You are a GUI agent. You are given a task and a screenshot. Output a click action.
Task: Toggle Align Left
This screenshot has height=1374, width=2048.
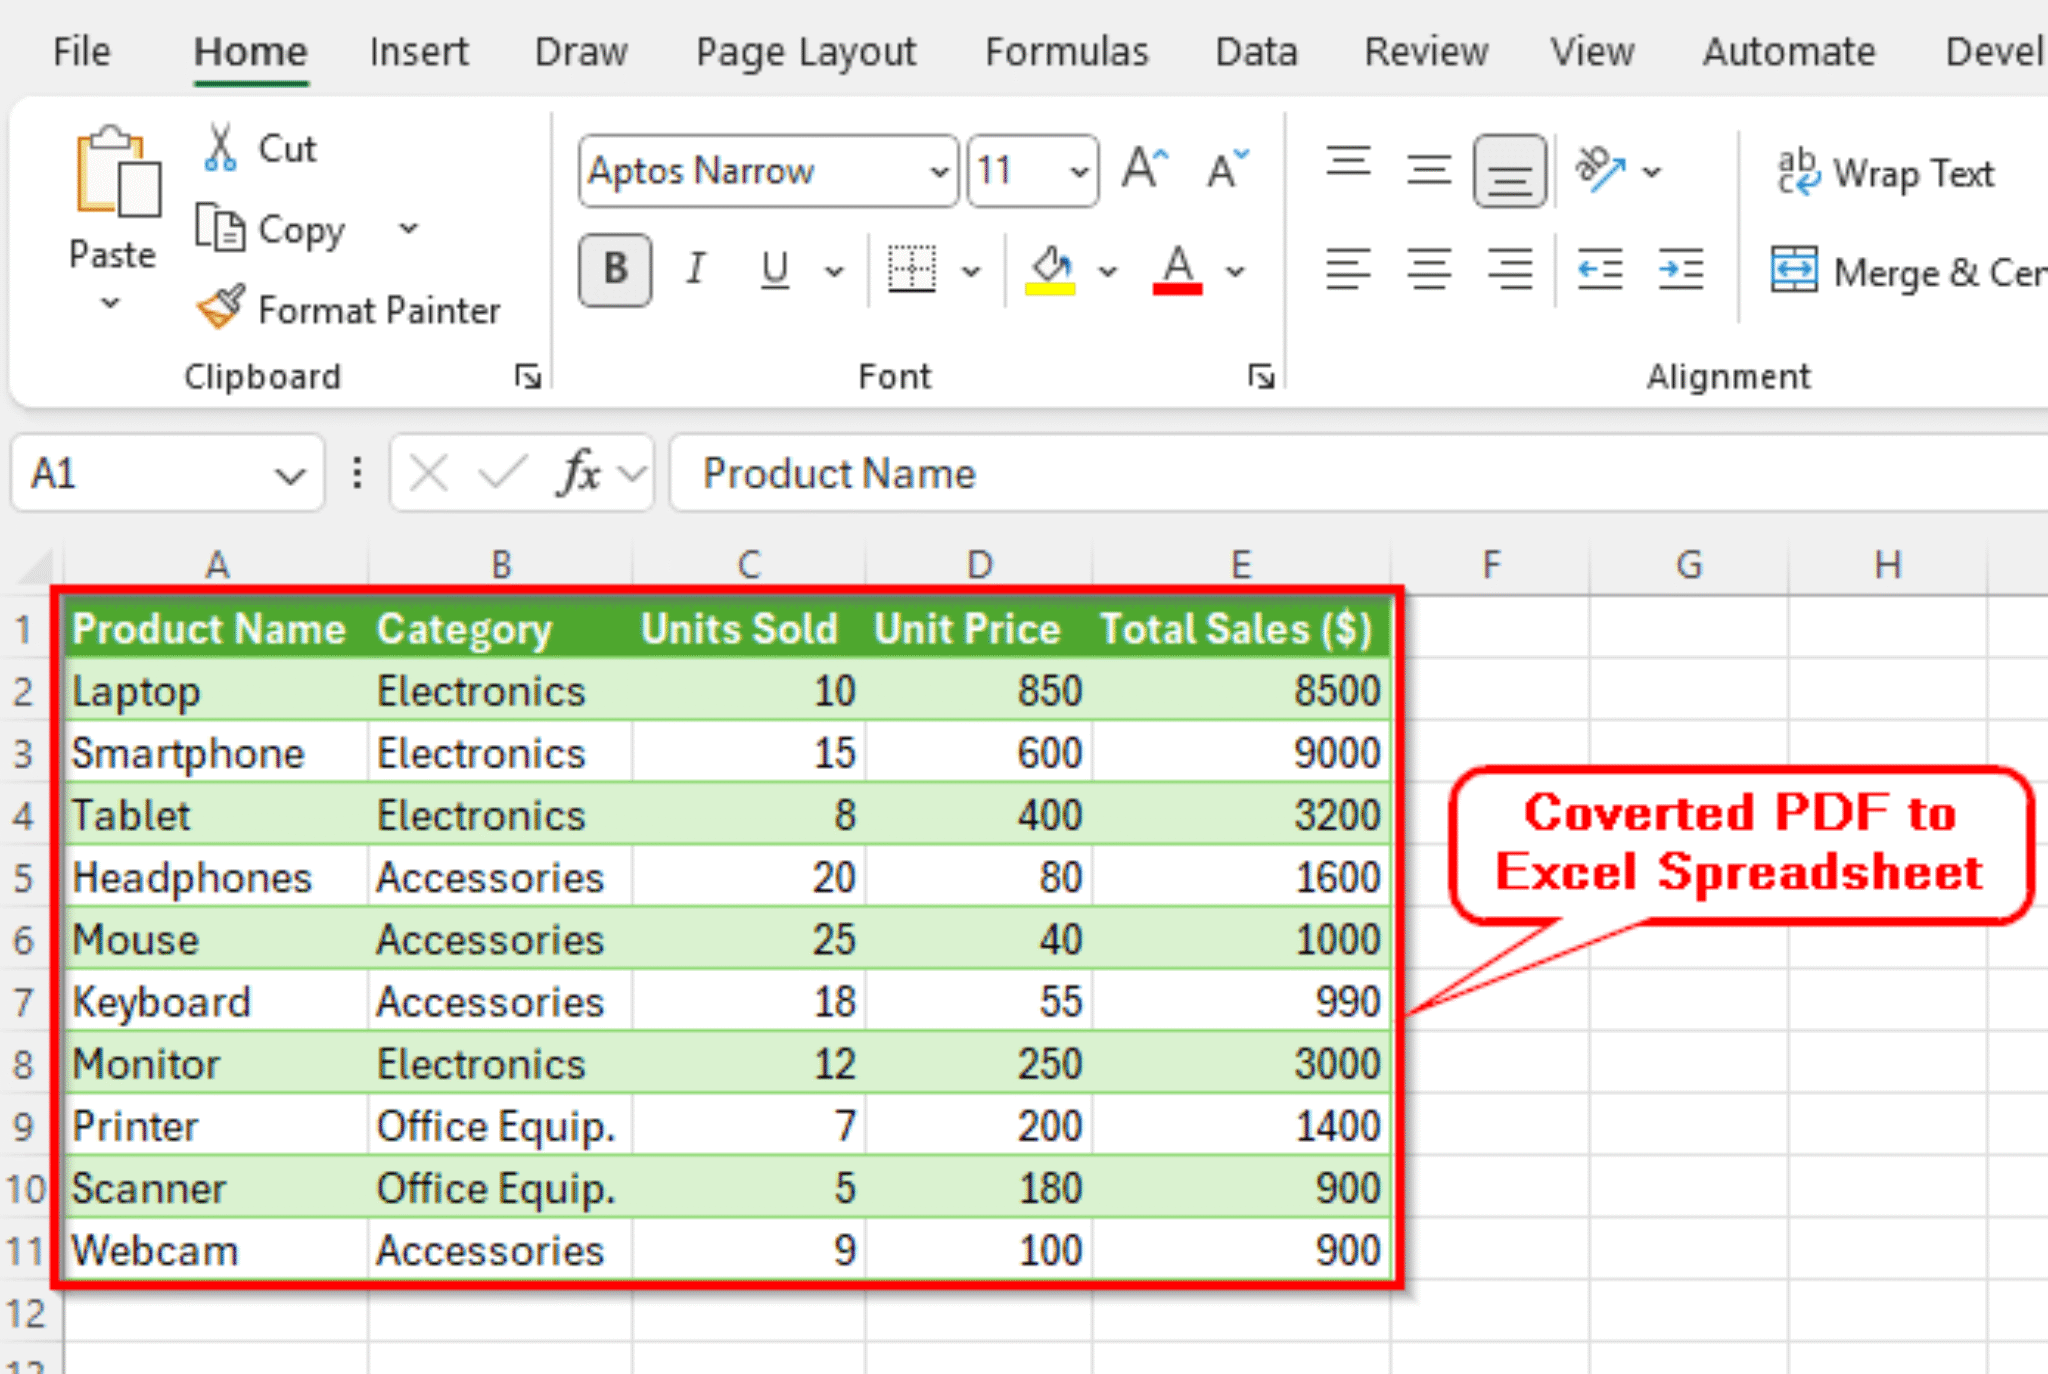pos(1348,270)
